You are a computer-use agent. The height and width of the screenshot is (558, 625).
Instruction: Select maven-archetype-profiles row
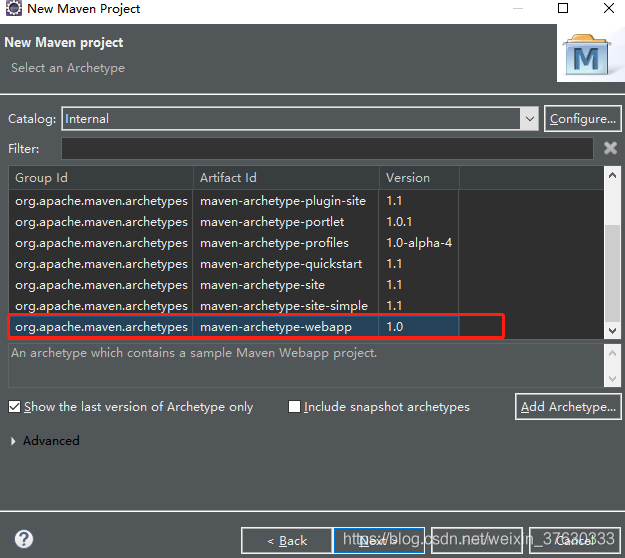(306, 243)
